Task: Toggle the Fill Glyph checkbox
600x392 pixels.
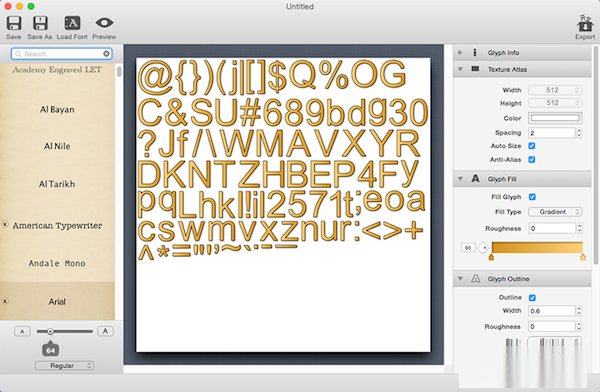Action: pos(532,197)
